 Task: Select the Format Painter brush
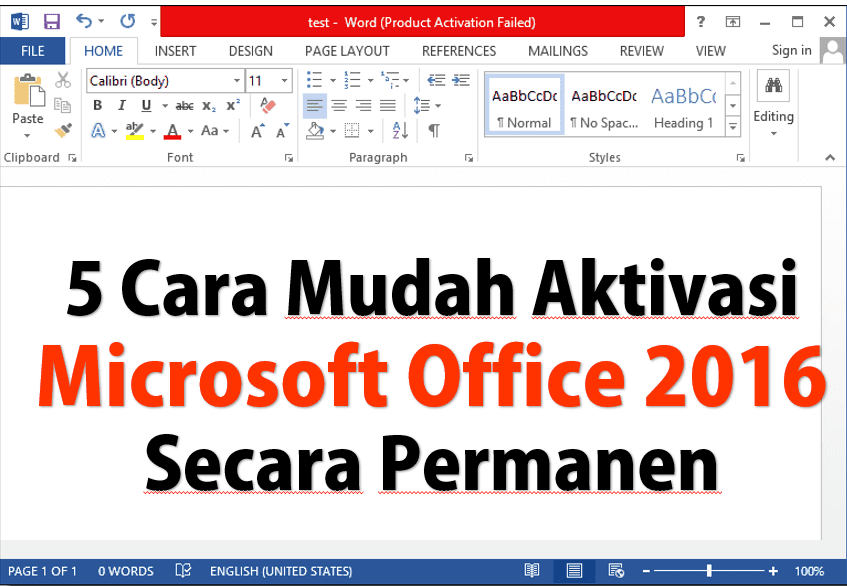coord(63,130)
